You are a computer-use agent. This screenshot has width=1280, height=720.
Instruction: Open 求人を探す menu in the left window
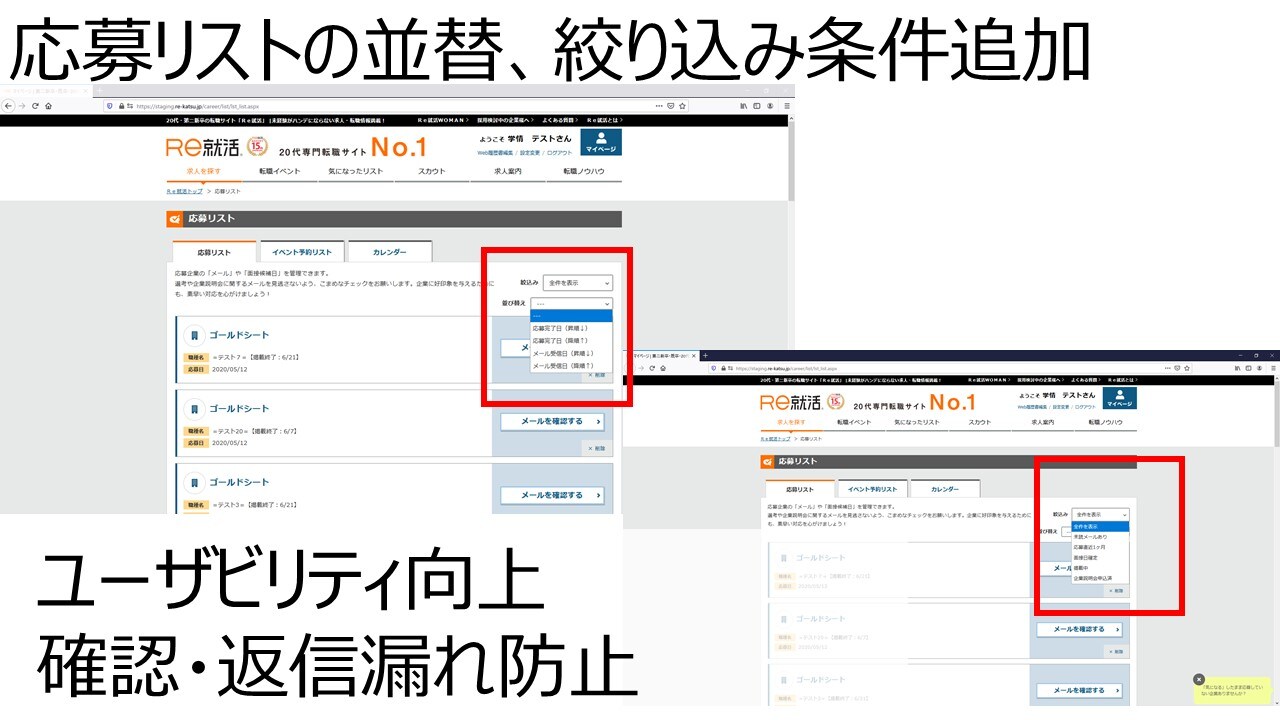pos(204,172)
